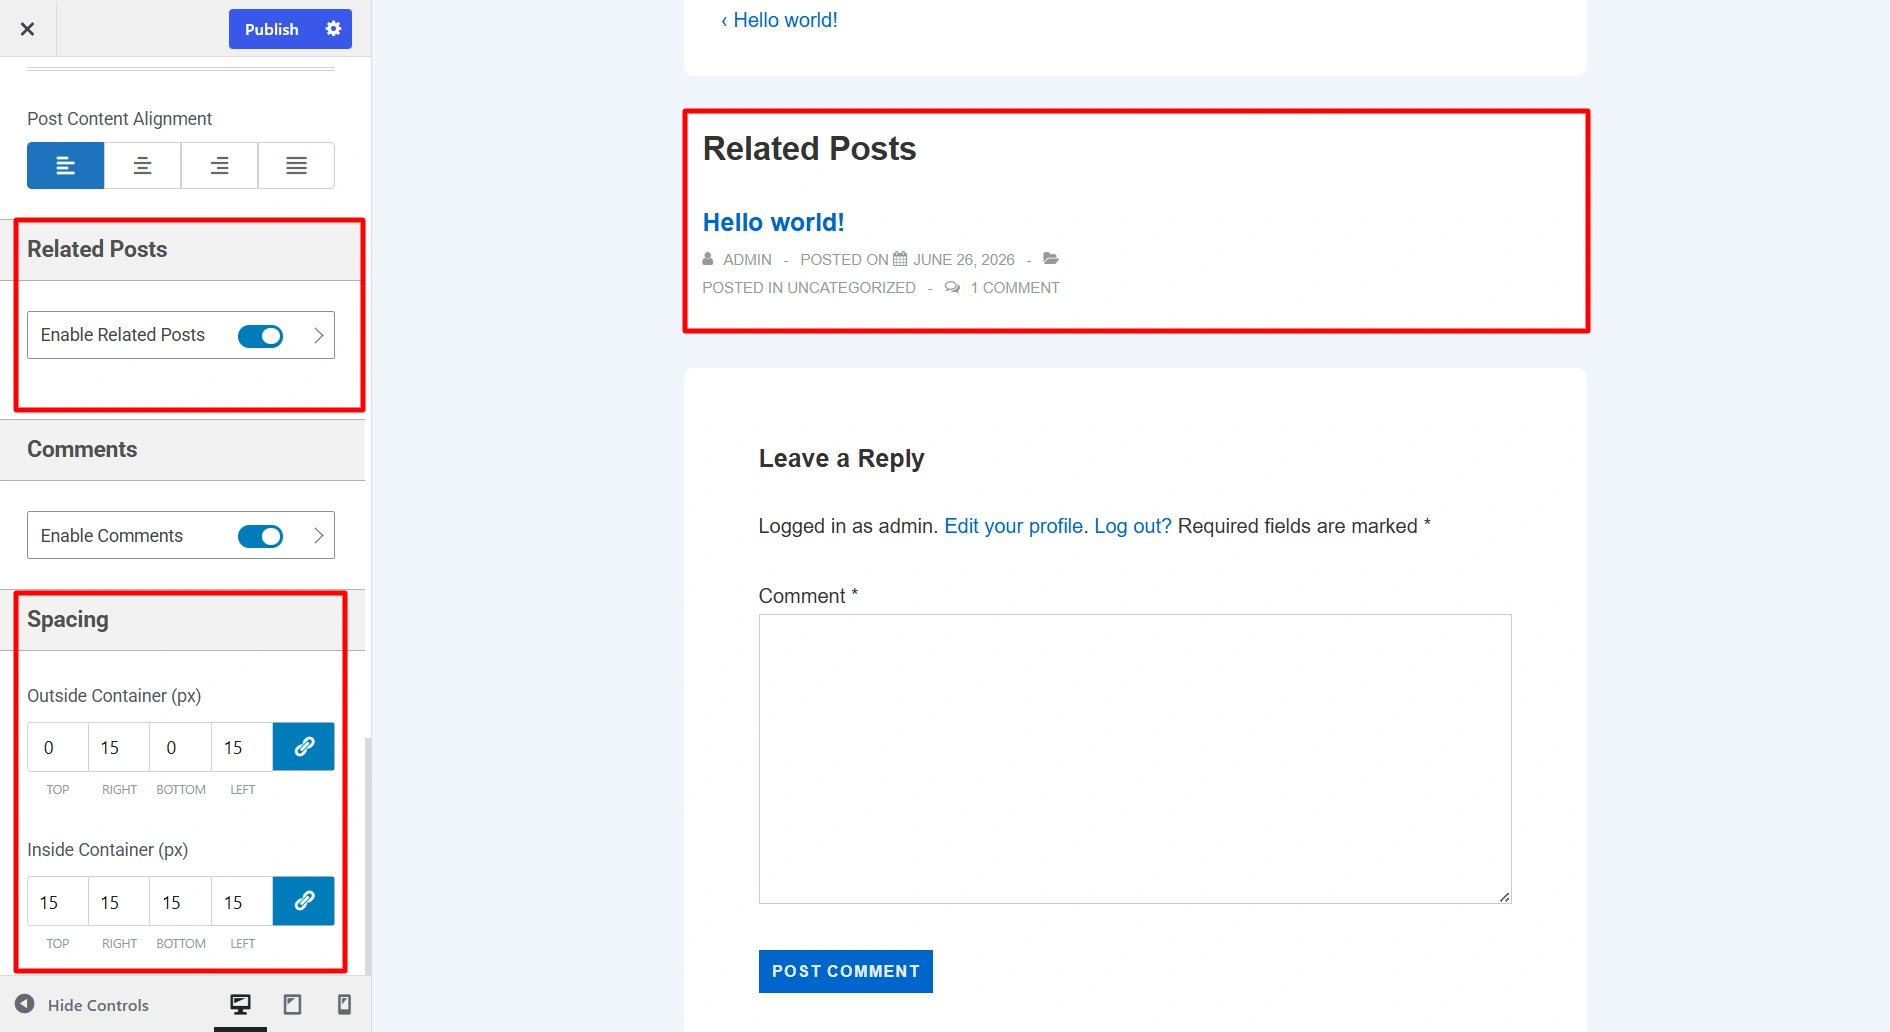This screenshot has height=1032, width=1890.
Task: Click the Outside Container (px) label
Action: click(114, 696)
